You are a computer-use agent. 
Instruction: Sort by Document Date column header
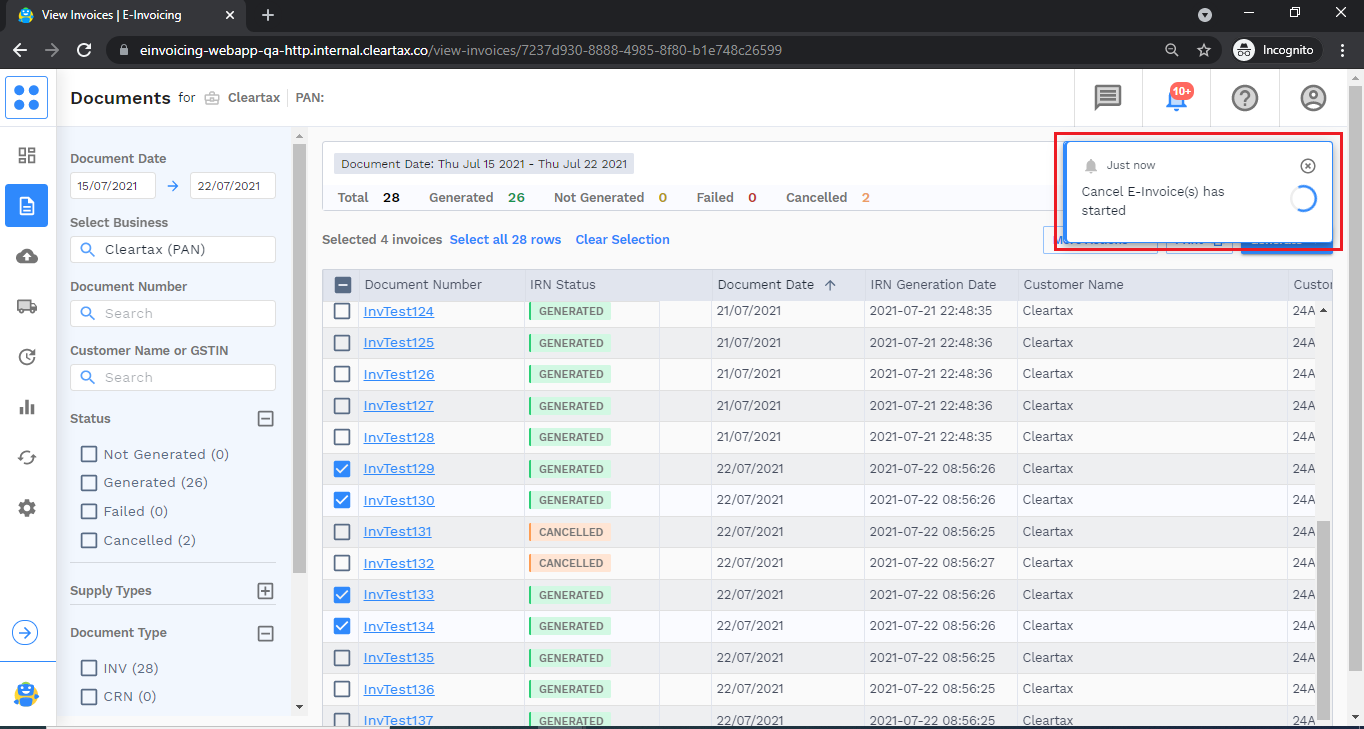tap(766, 285)
